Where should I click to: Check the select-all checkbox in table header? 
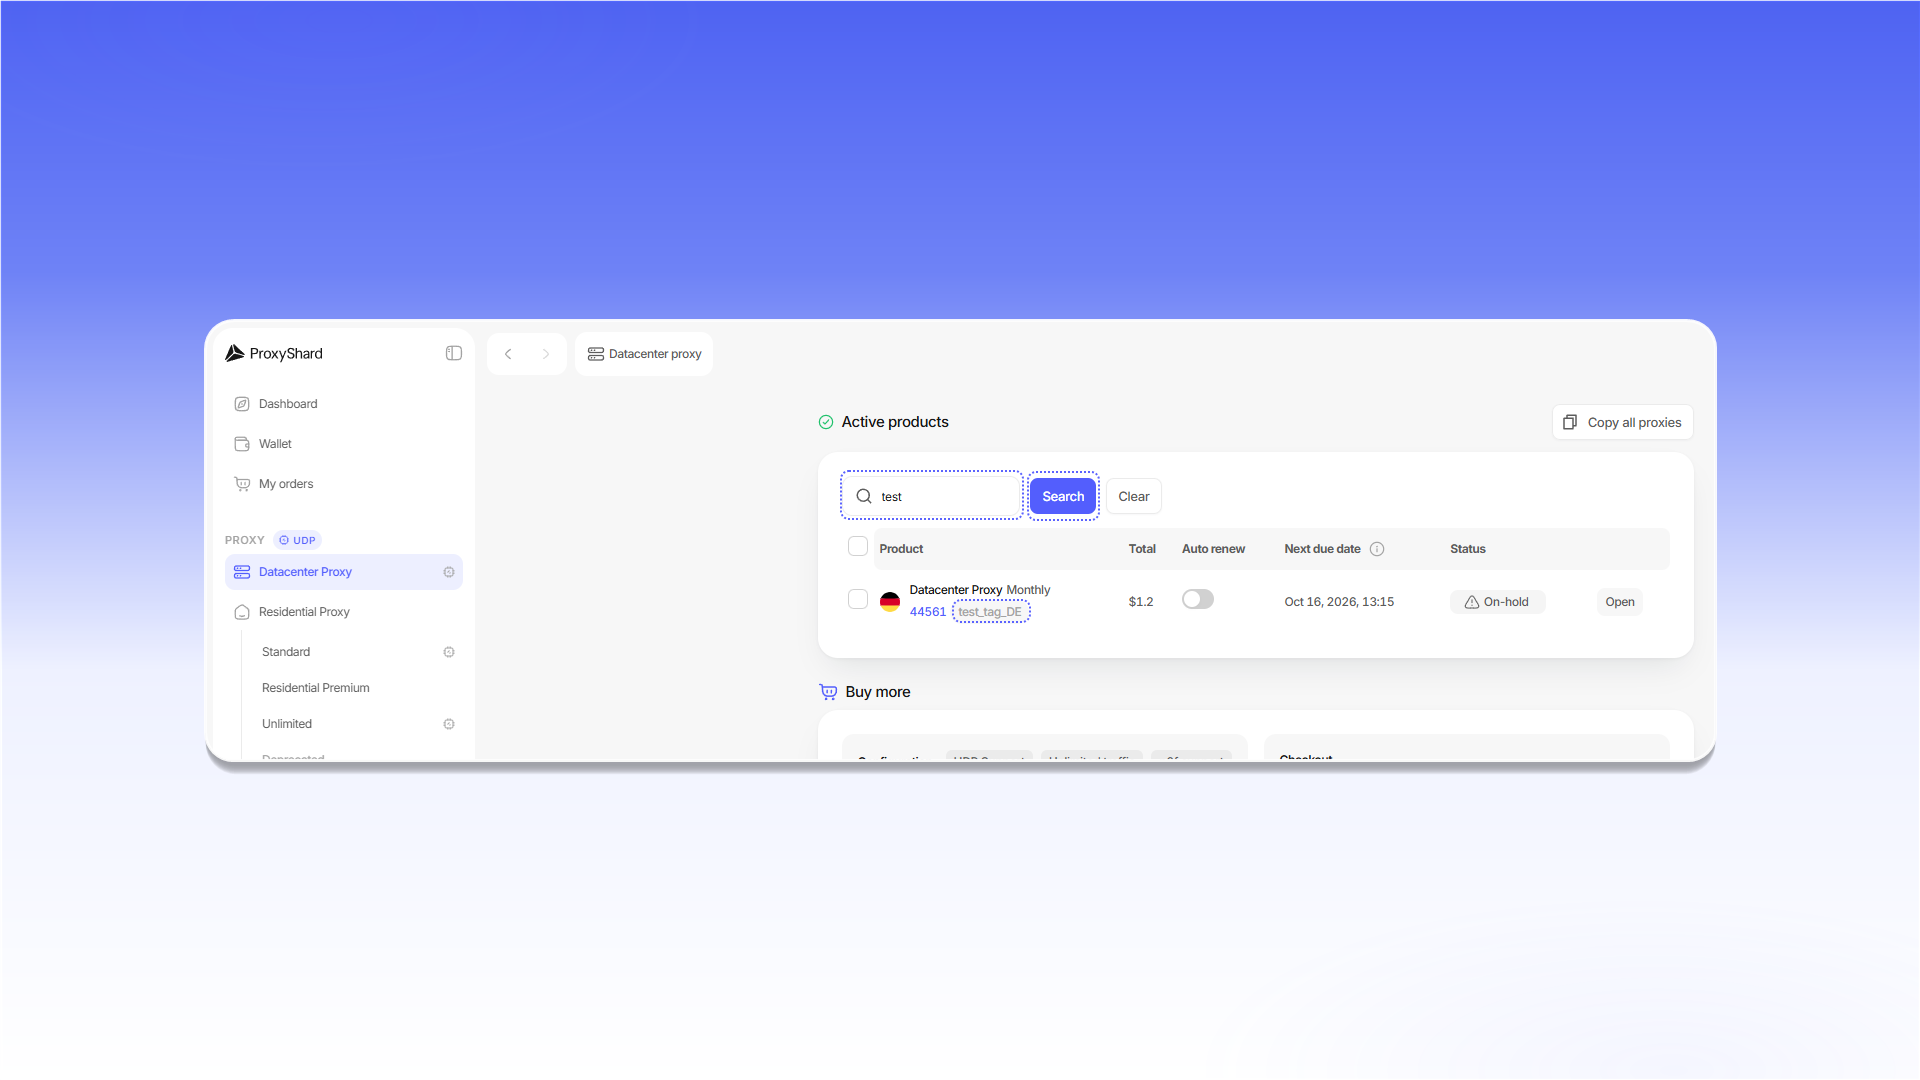coord(858,546)
